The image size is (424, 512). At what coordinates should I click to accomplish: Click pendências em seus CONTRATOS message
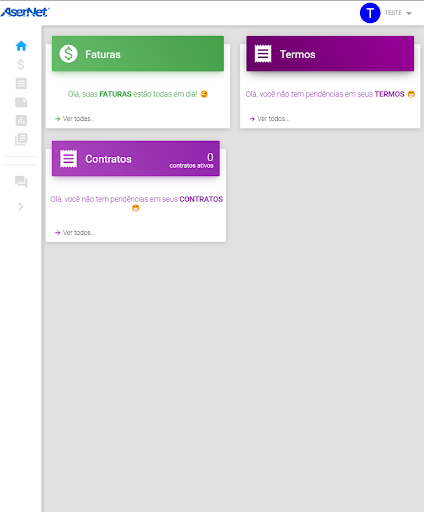click(x=137, y=203)
